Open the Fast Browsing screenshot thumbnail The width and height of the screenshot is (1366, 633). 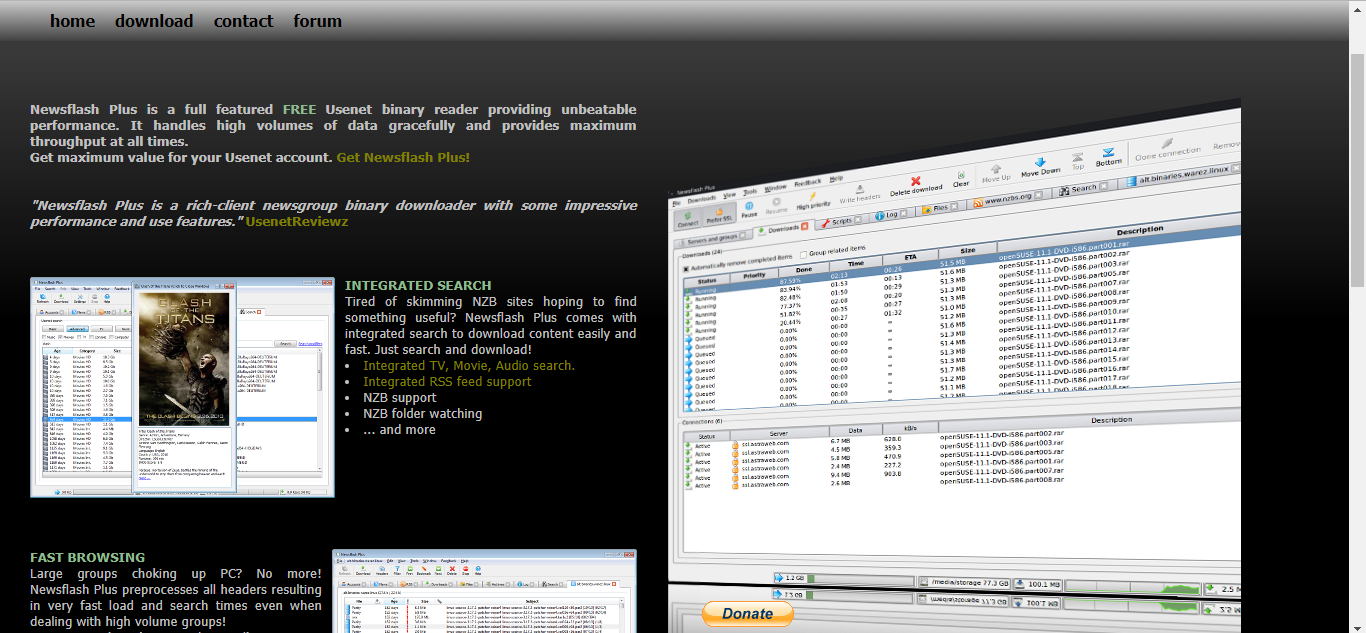(x=484, y=591)
